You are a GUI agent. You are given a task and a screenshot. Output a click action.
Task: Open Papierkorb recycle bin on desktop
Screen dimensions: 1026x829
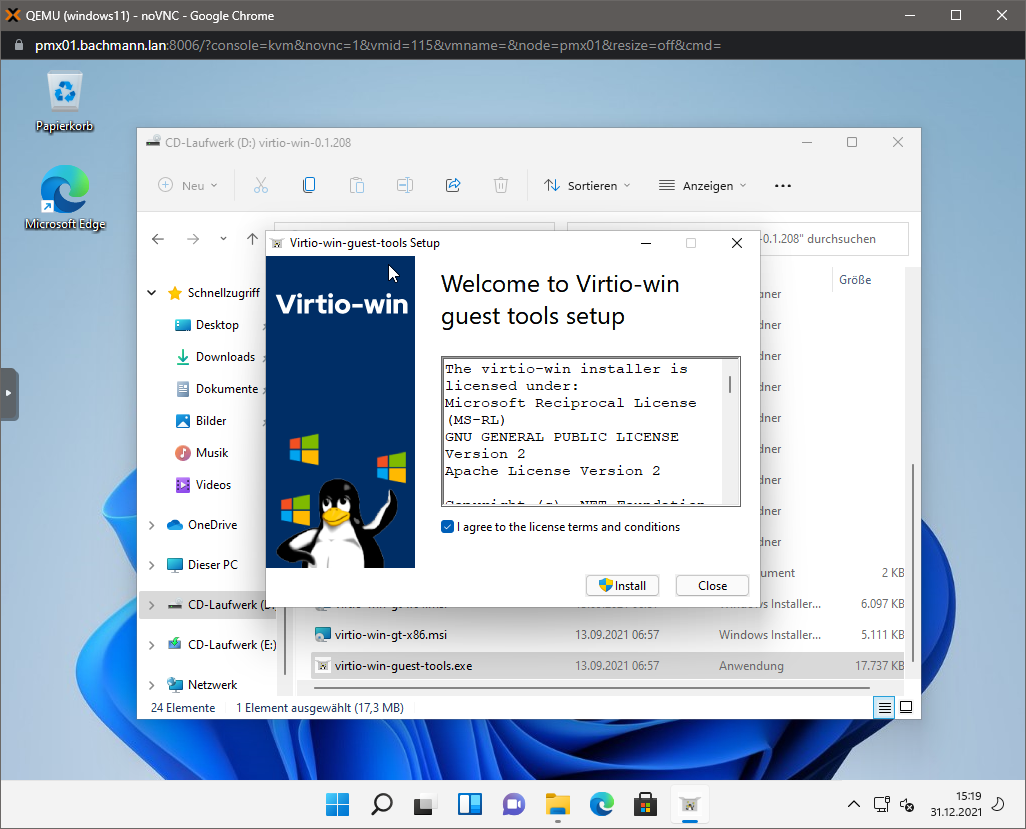coord(64,101)
